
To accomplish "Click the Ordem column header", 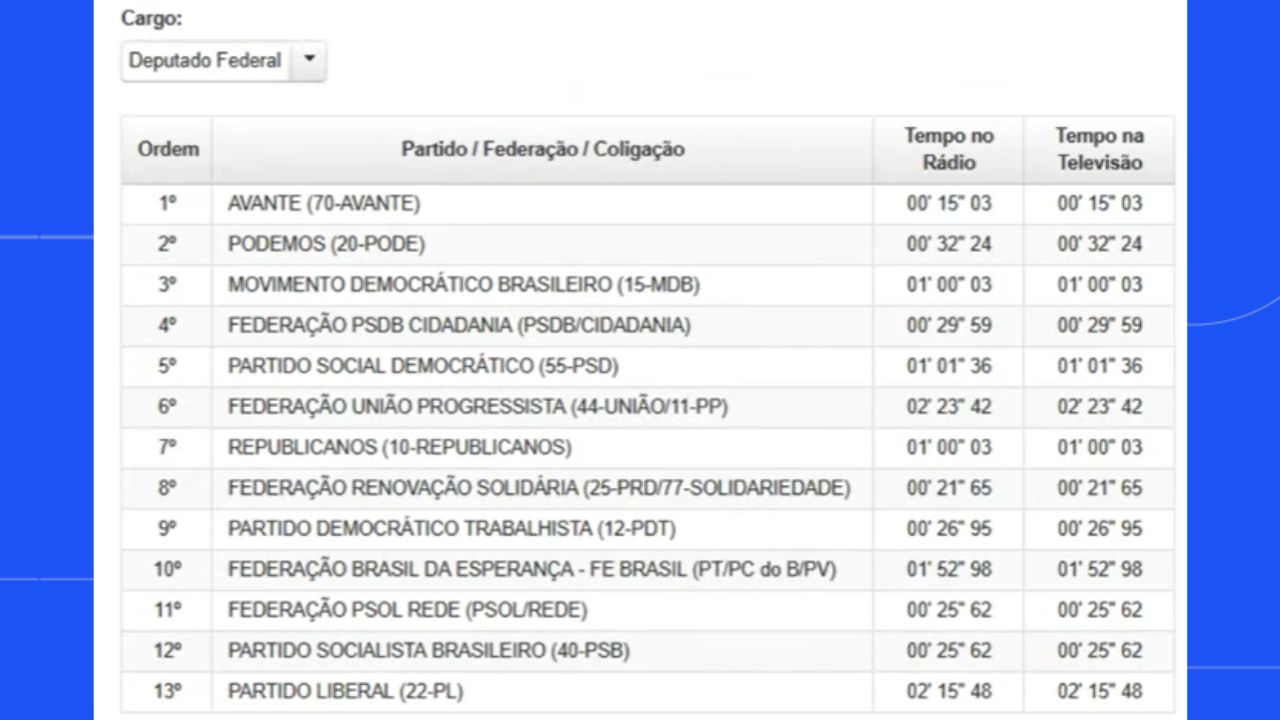I will click(x=168, y=149).
